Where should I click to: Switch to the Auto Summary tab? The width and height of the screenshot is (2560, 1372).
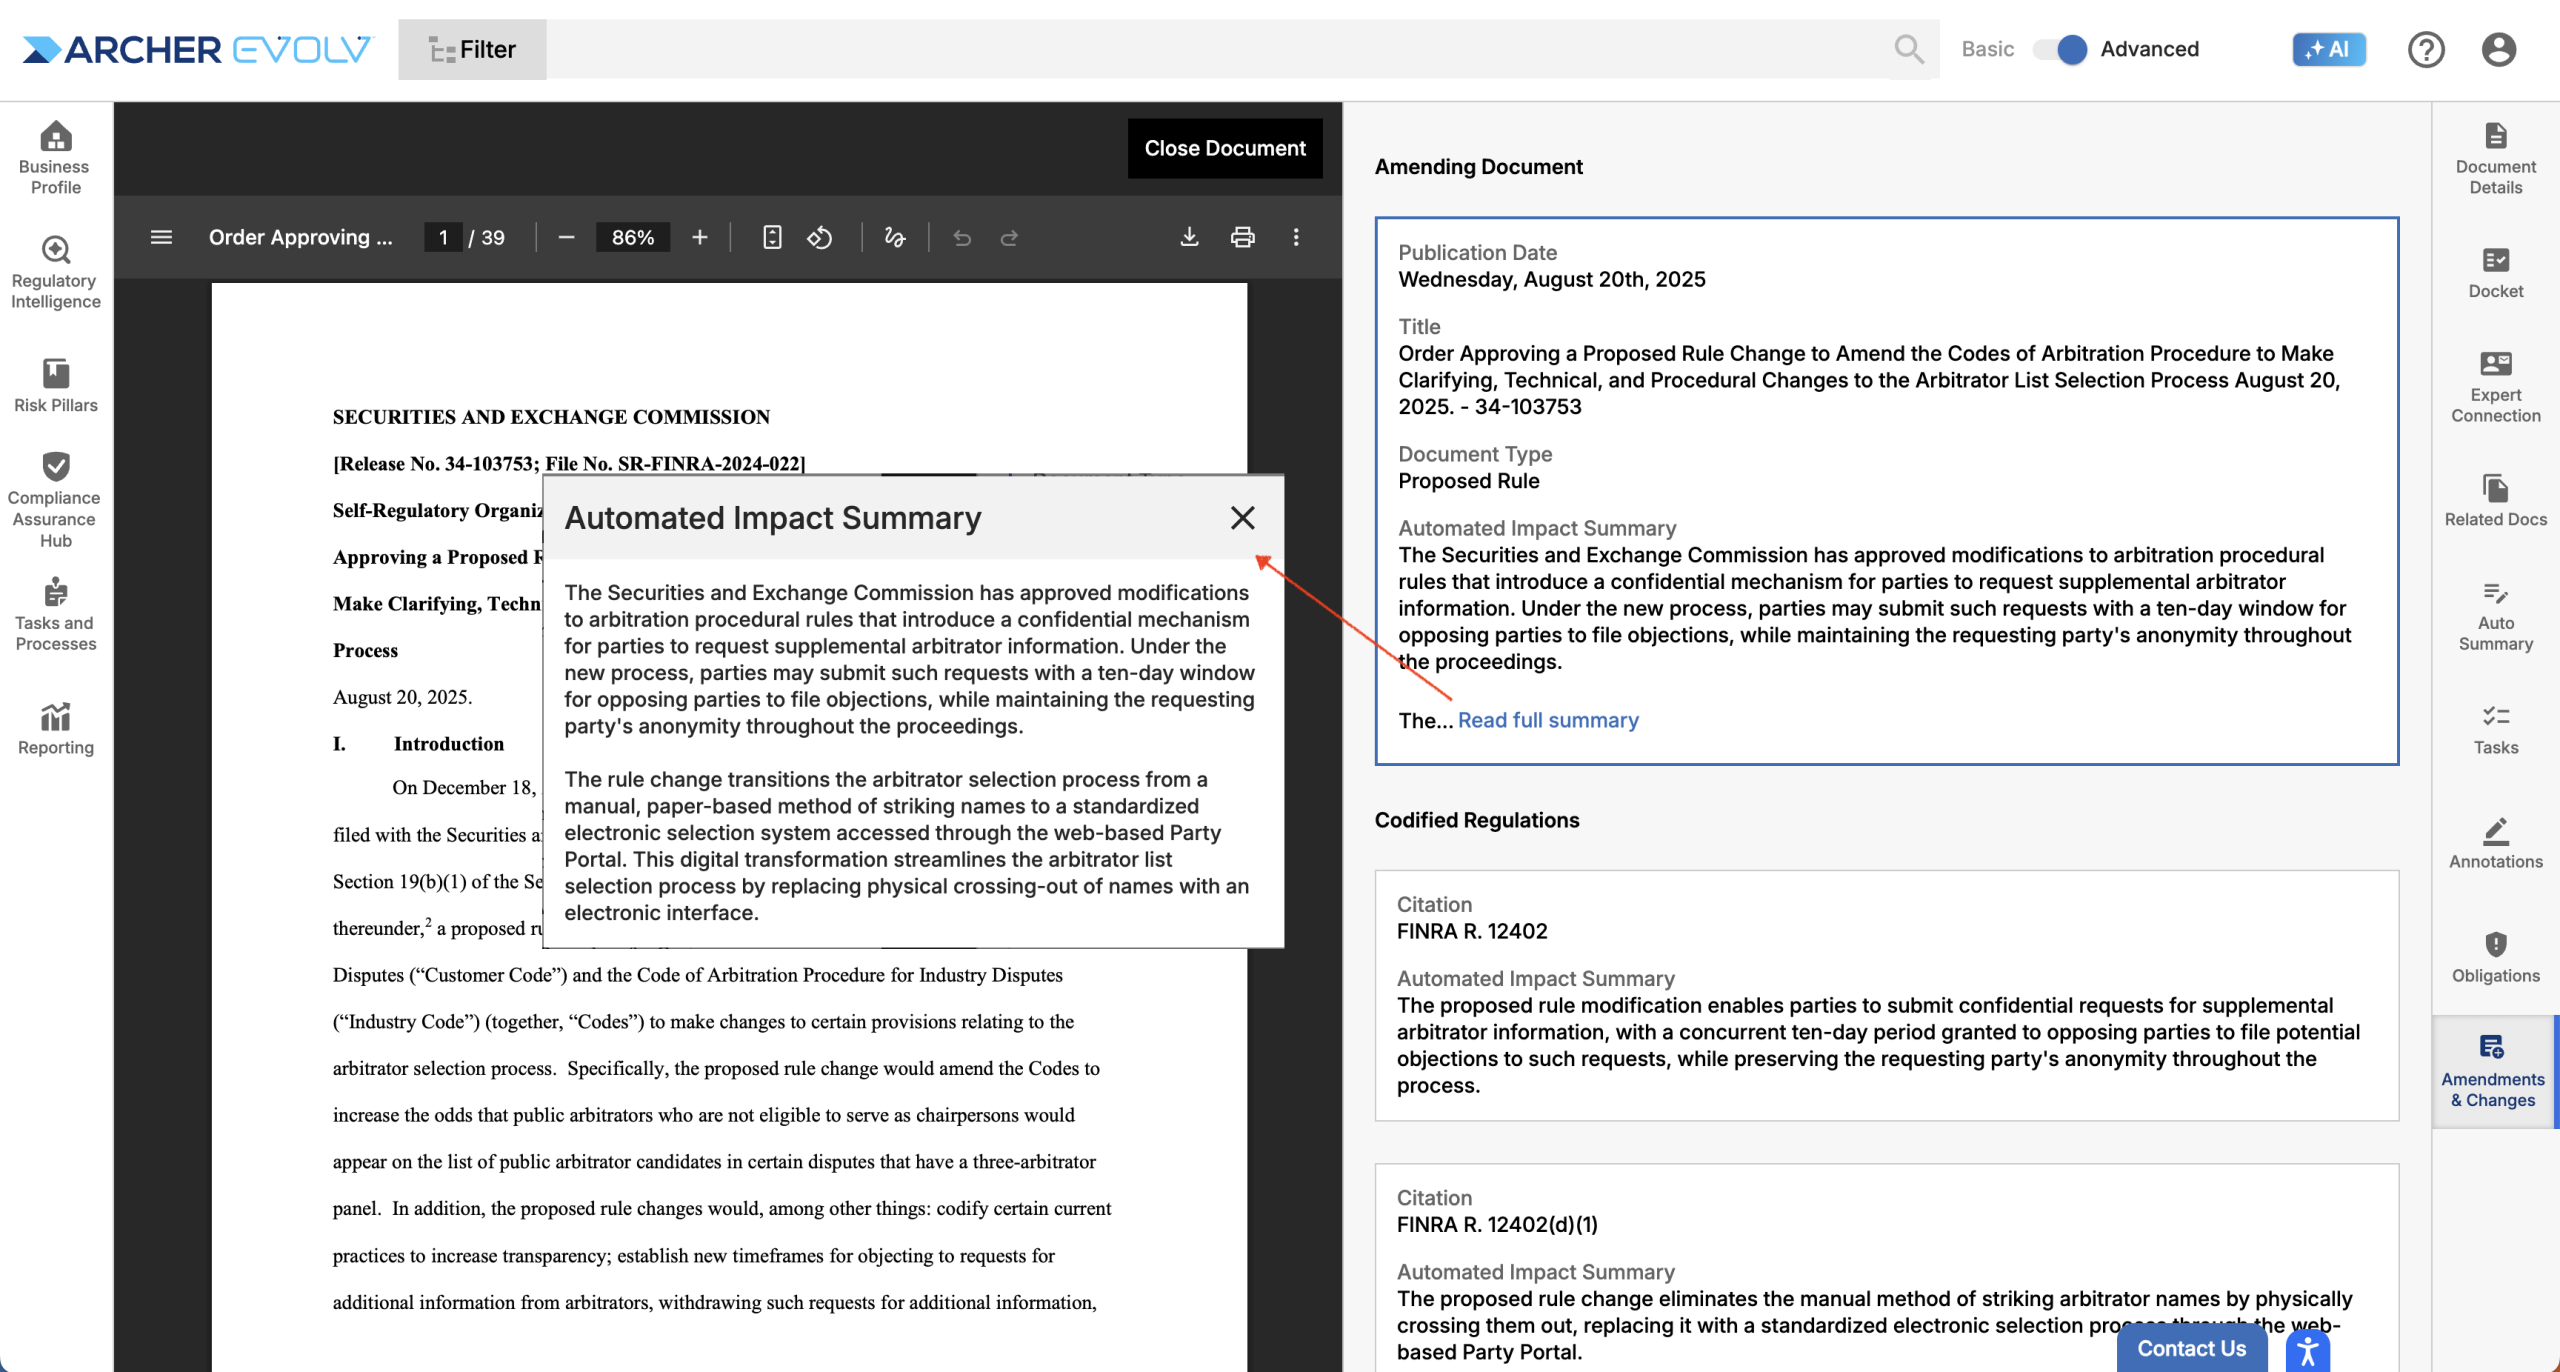pyautogui.click(x=2495, y=615)
